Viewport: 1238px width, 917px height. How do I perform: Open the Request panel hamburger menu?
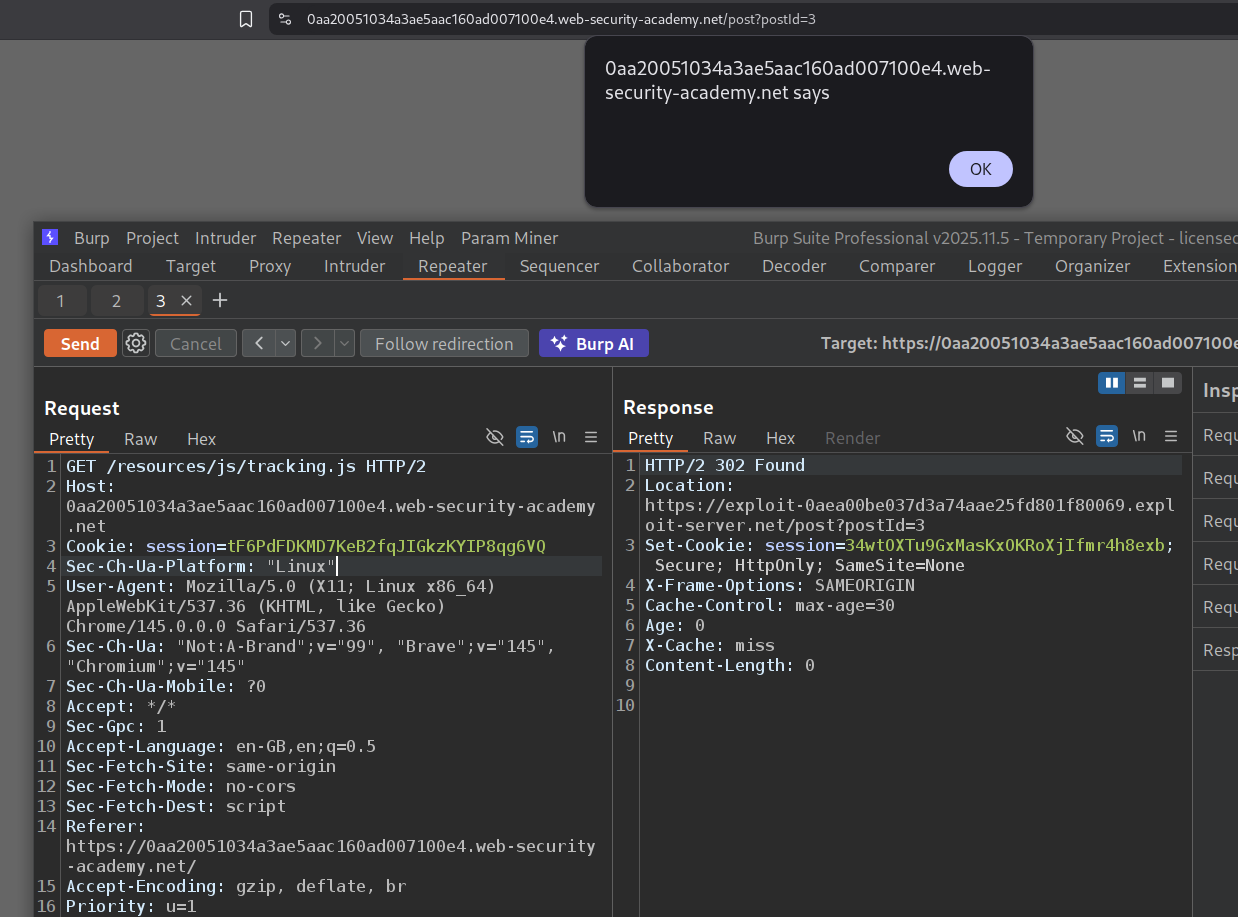(x=591, y=437)
